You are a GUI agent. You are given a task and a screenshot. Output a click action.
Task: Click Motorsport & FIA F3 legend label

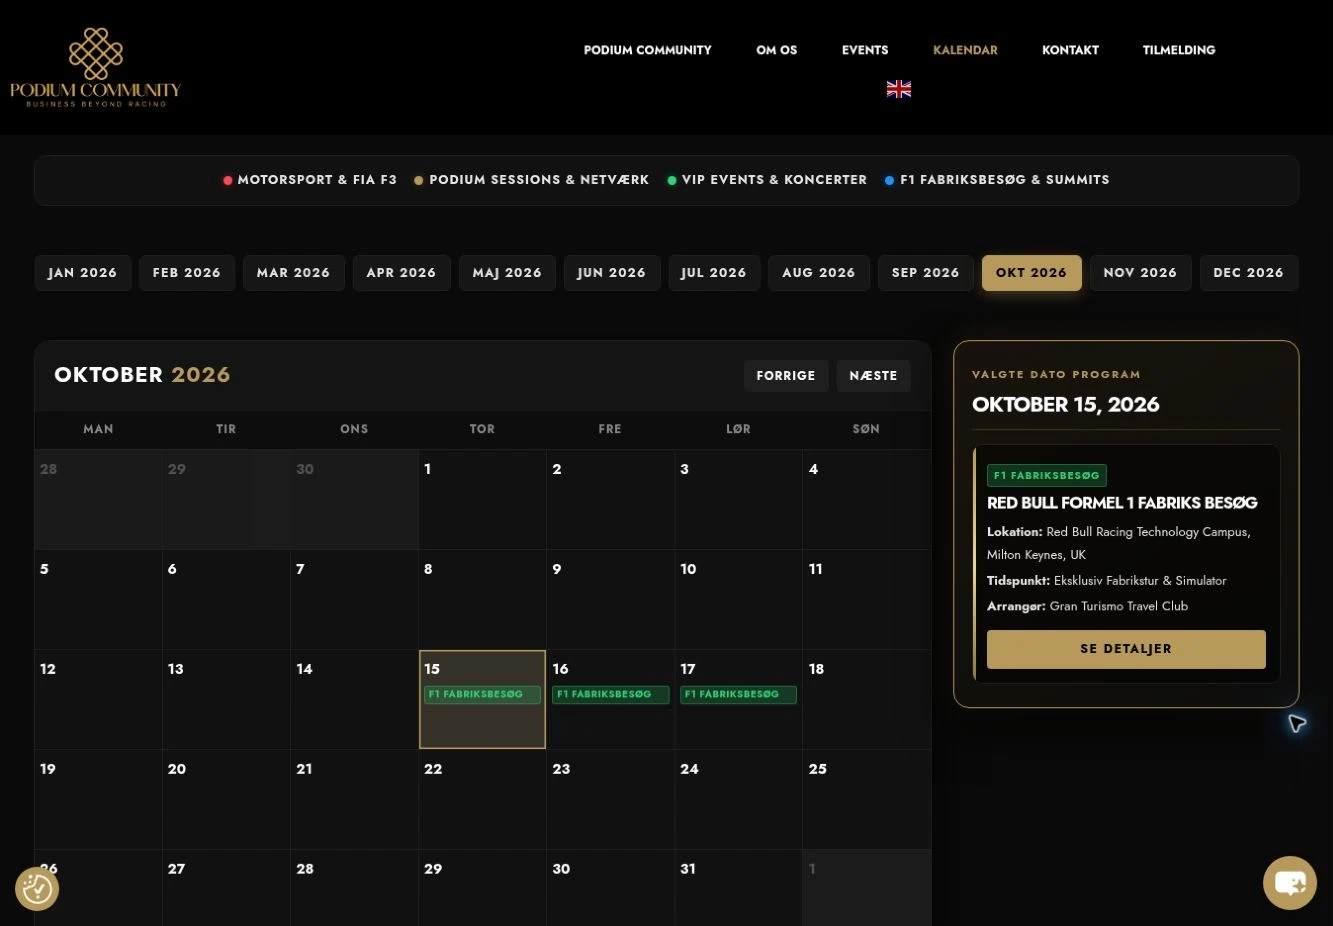(317, 180)
